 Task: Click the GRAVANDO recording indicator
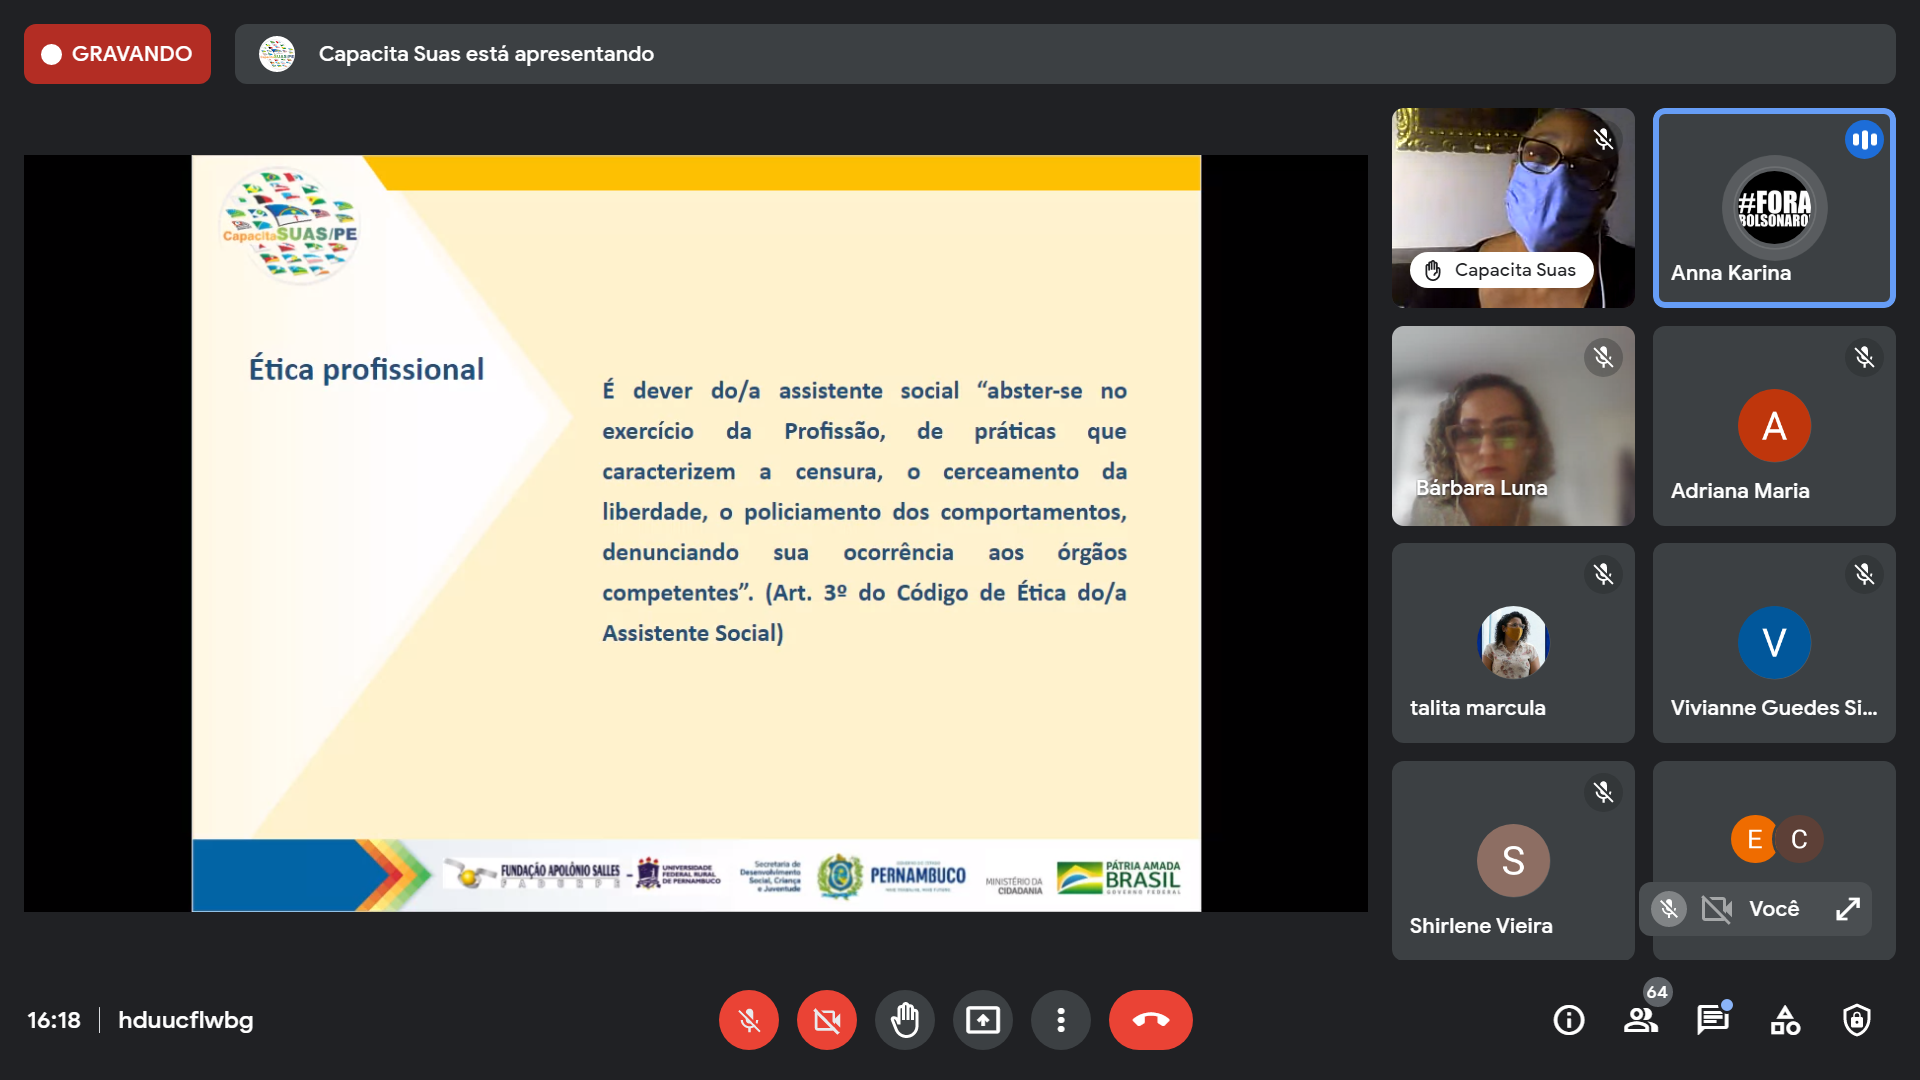coord(117,54)
